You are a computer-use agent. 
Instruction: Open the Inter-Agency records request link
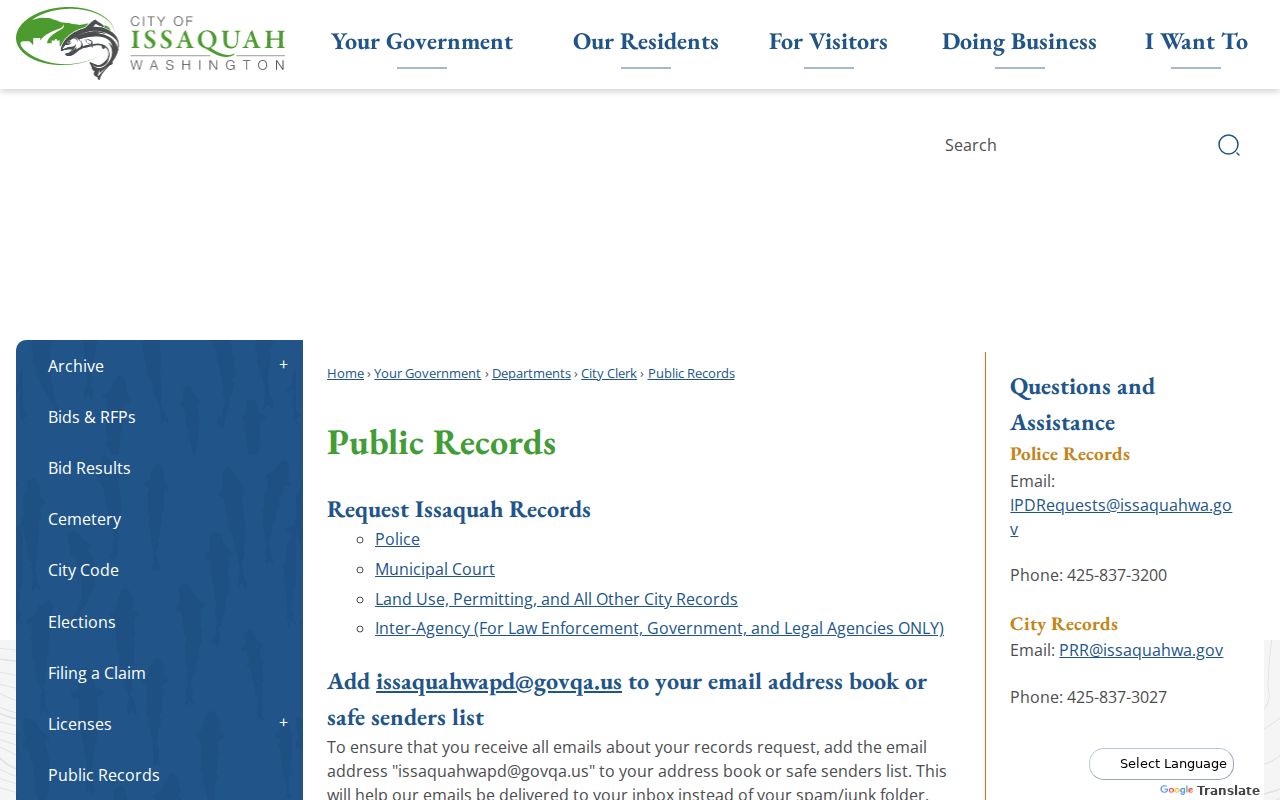pos(659,628)
